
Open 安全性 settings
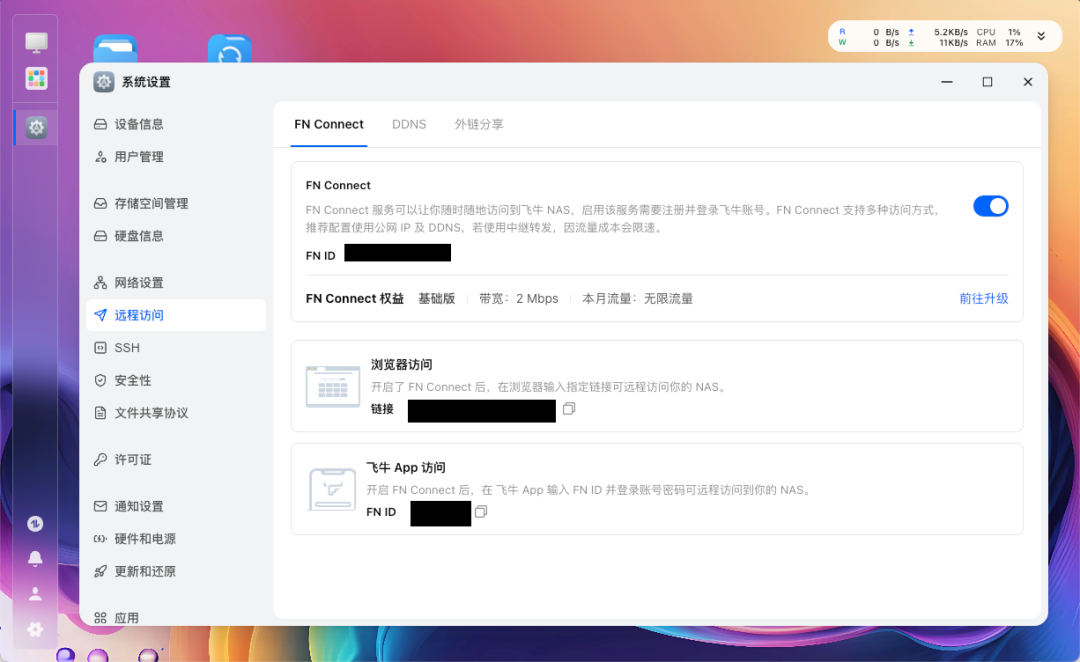(176, 380)
